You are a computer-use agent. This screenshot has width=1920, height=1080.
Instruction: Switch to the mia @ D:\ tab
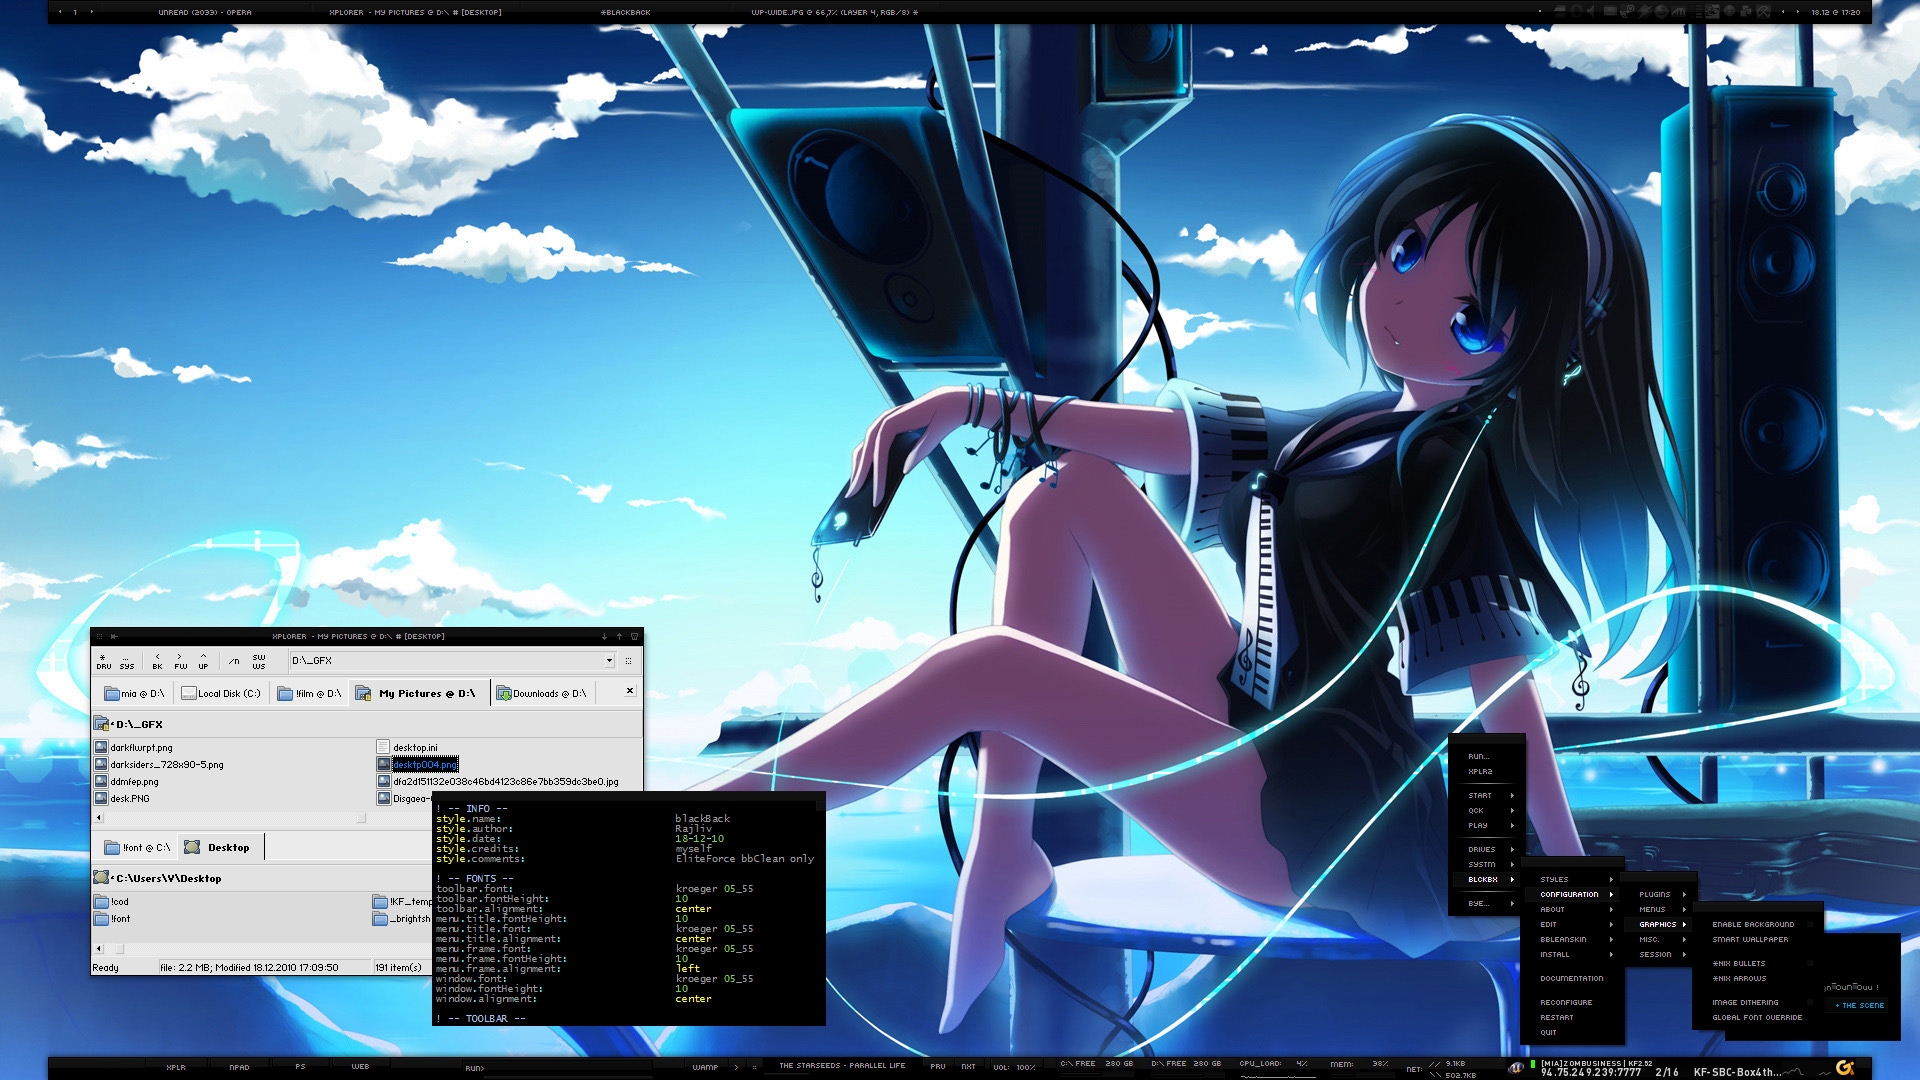coord(135,693)
